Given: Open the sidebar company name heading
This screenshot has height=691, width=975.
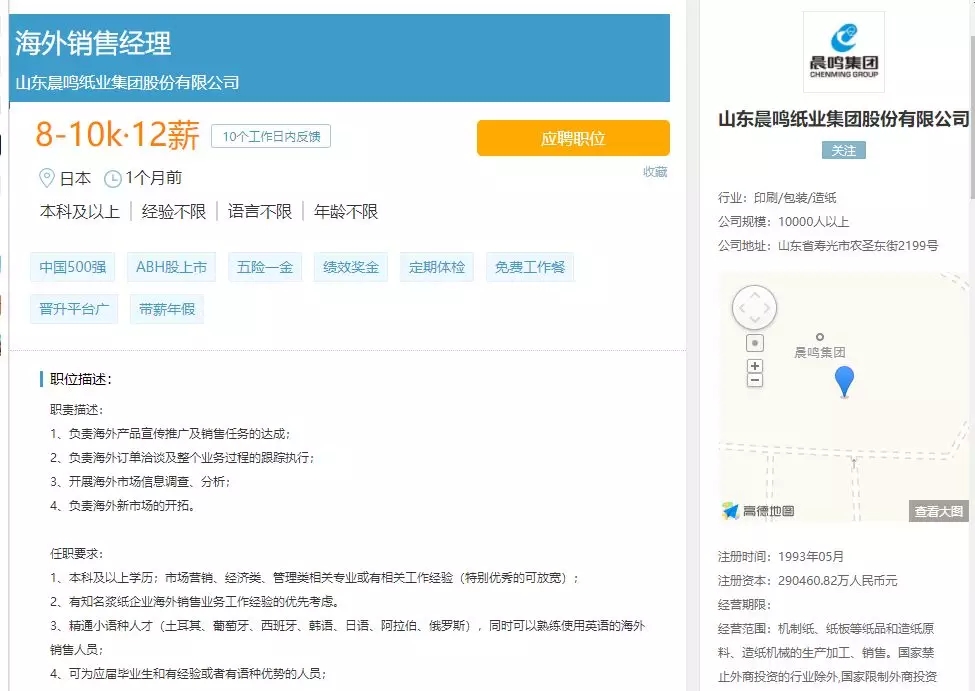Looking at the screenshot, I should [x=843, y=119].
